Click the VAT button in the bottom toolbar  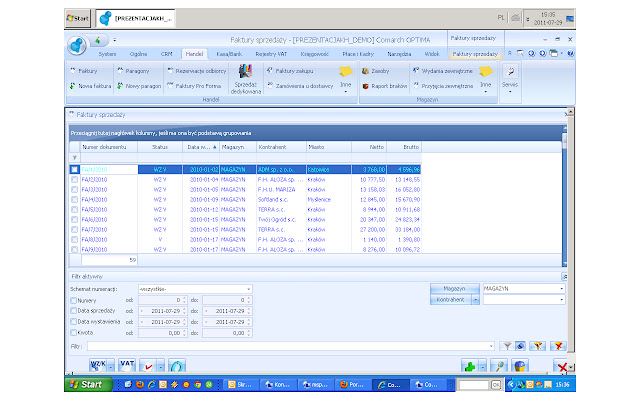[x=127, y=365]
